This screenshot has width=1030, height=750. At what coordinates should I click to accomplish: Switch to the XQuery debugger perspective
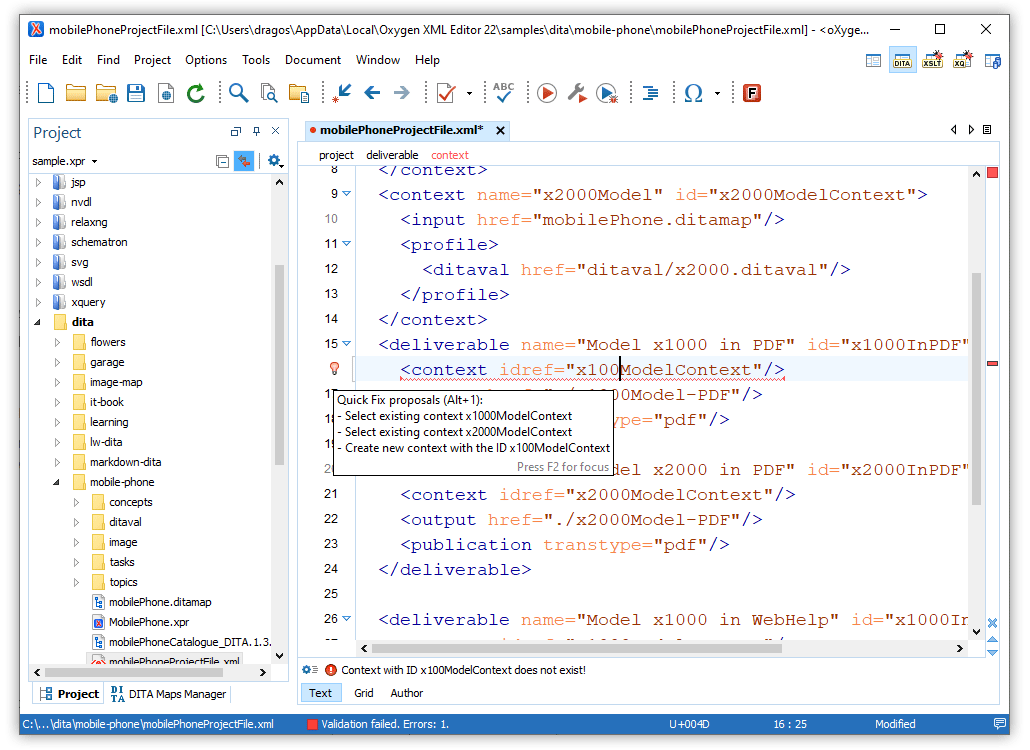[962, 60]
